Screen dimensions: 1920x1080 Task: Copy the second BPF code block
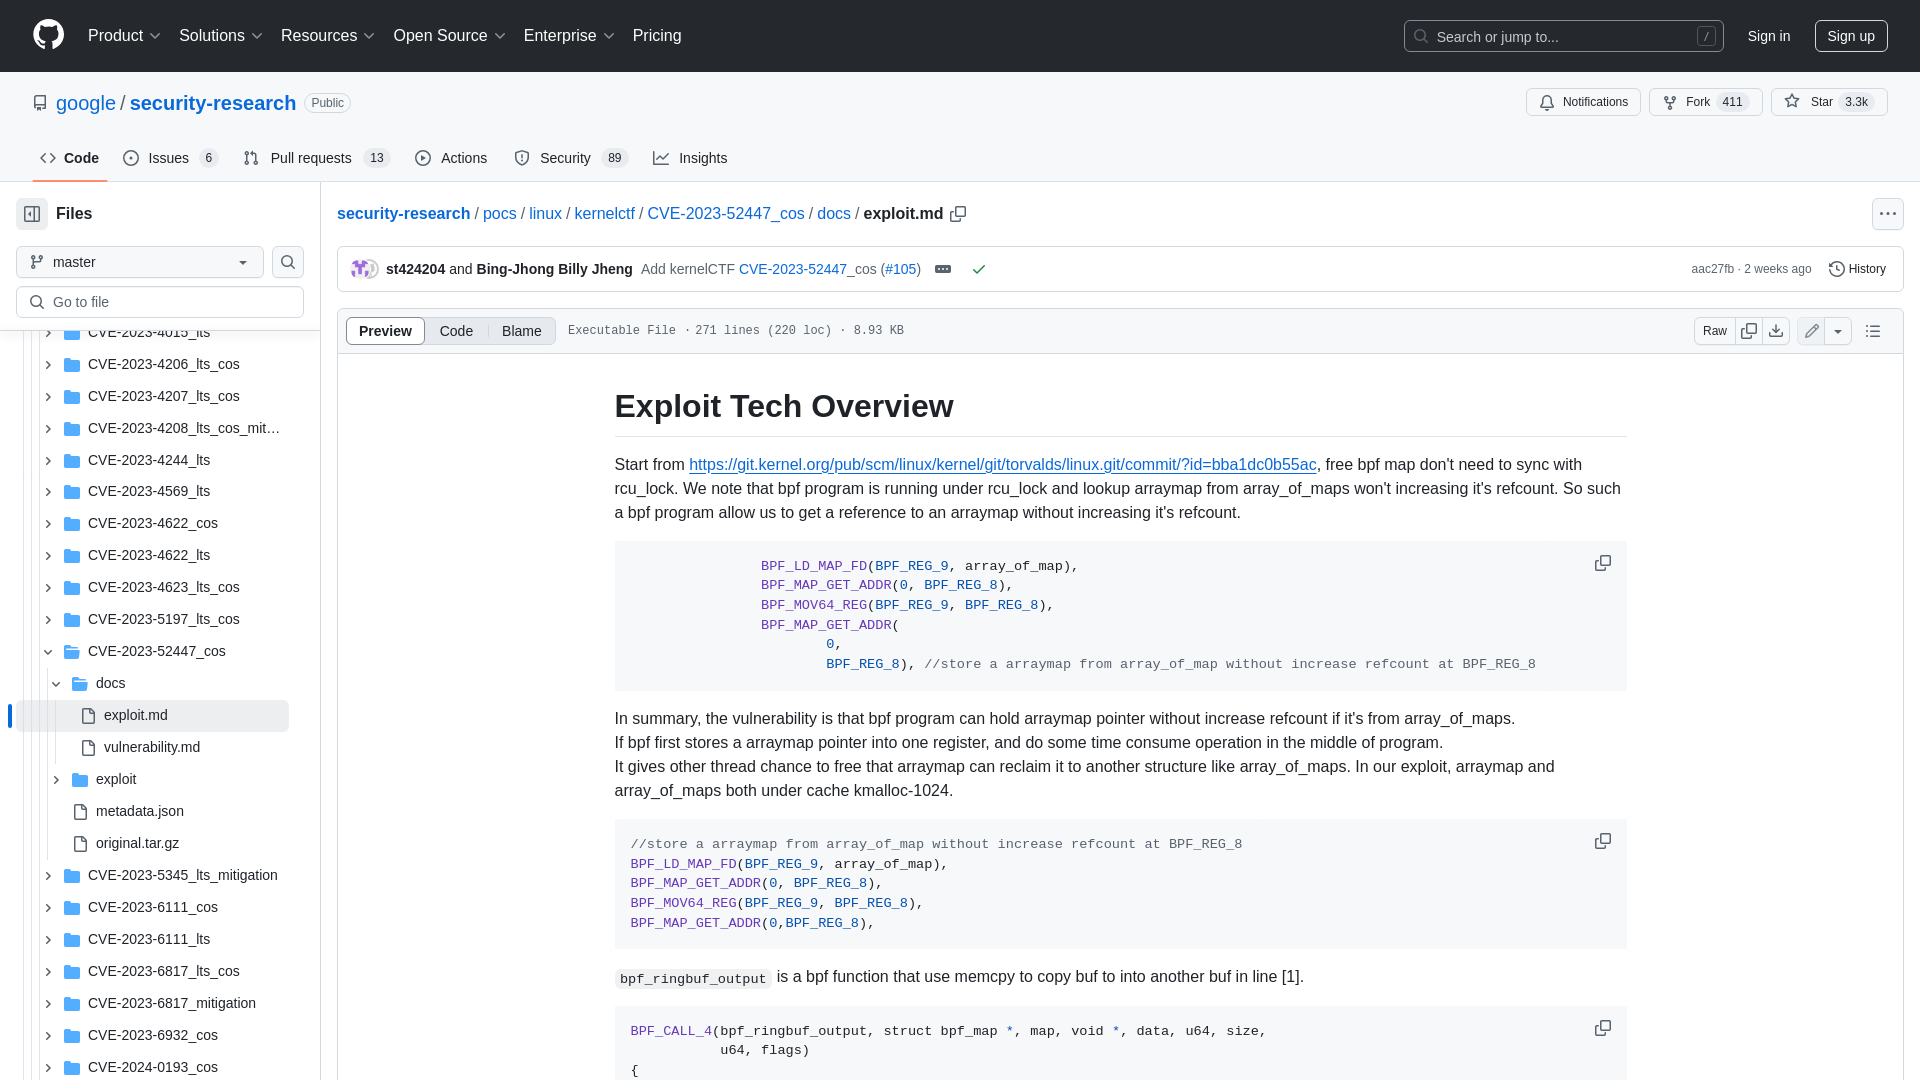tap(1602, 842)
